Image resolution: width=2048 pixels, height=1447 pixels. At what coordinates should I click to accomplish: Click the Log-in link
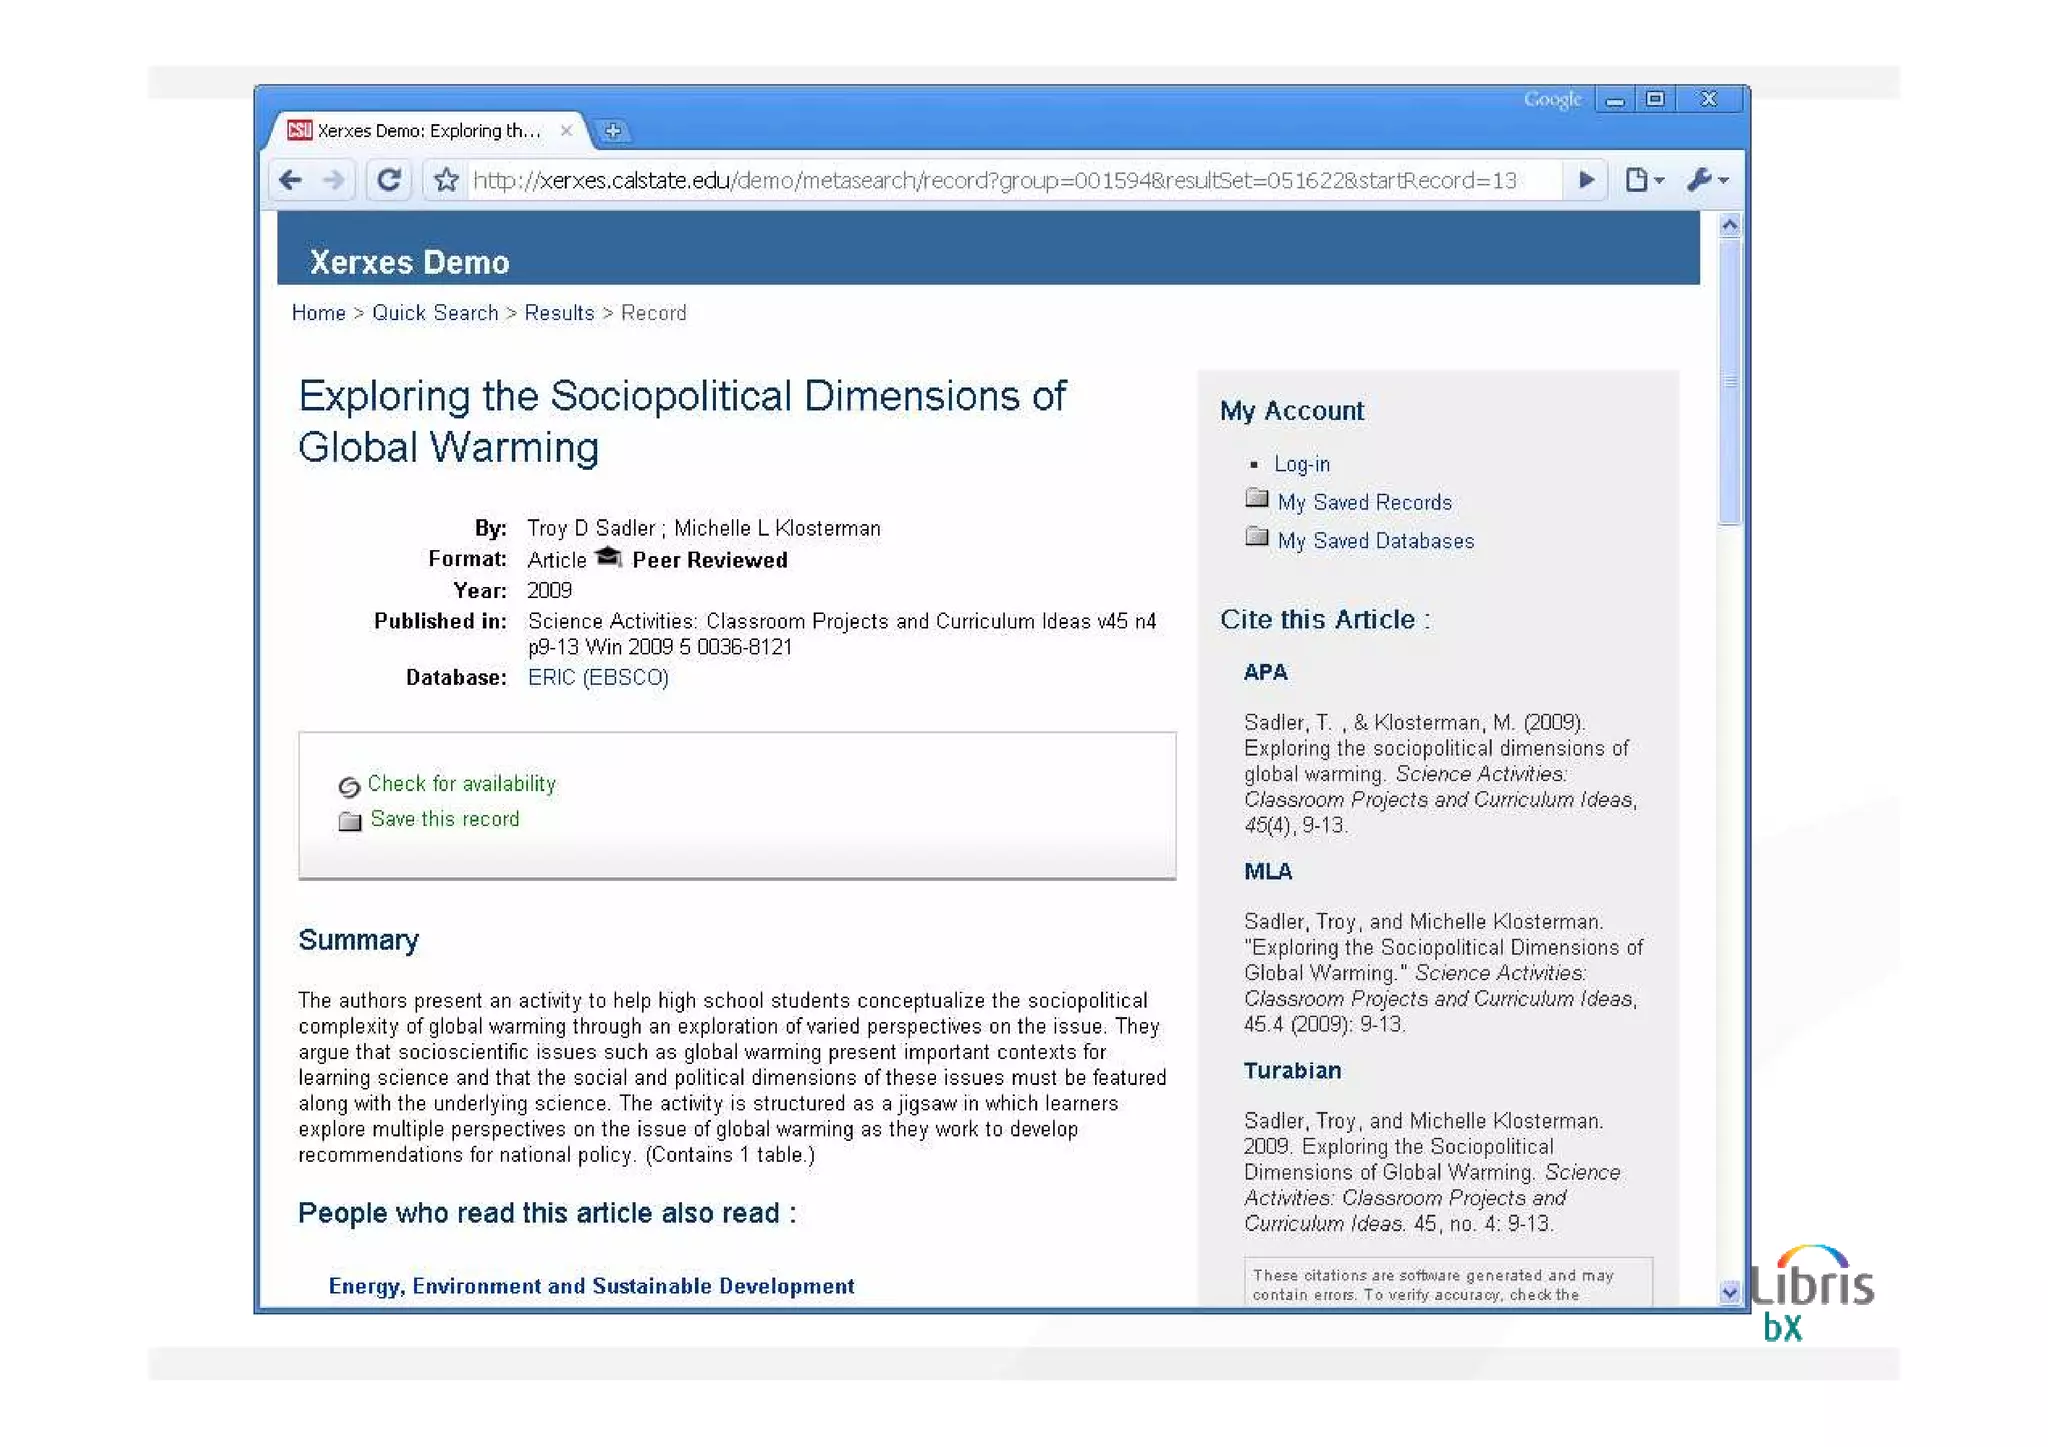coord(1301,464)
